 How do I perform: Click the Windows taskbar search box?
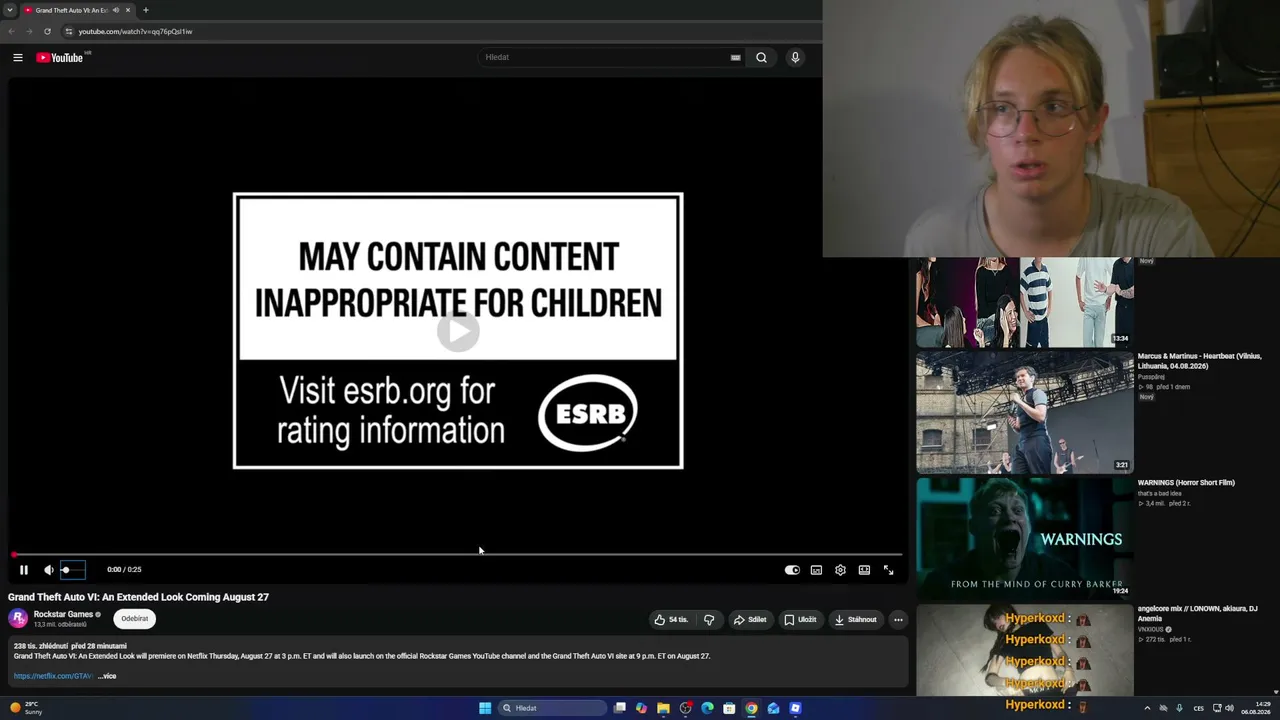[553, 708]
